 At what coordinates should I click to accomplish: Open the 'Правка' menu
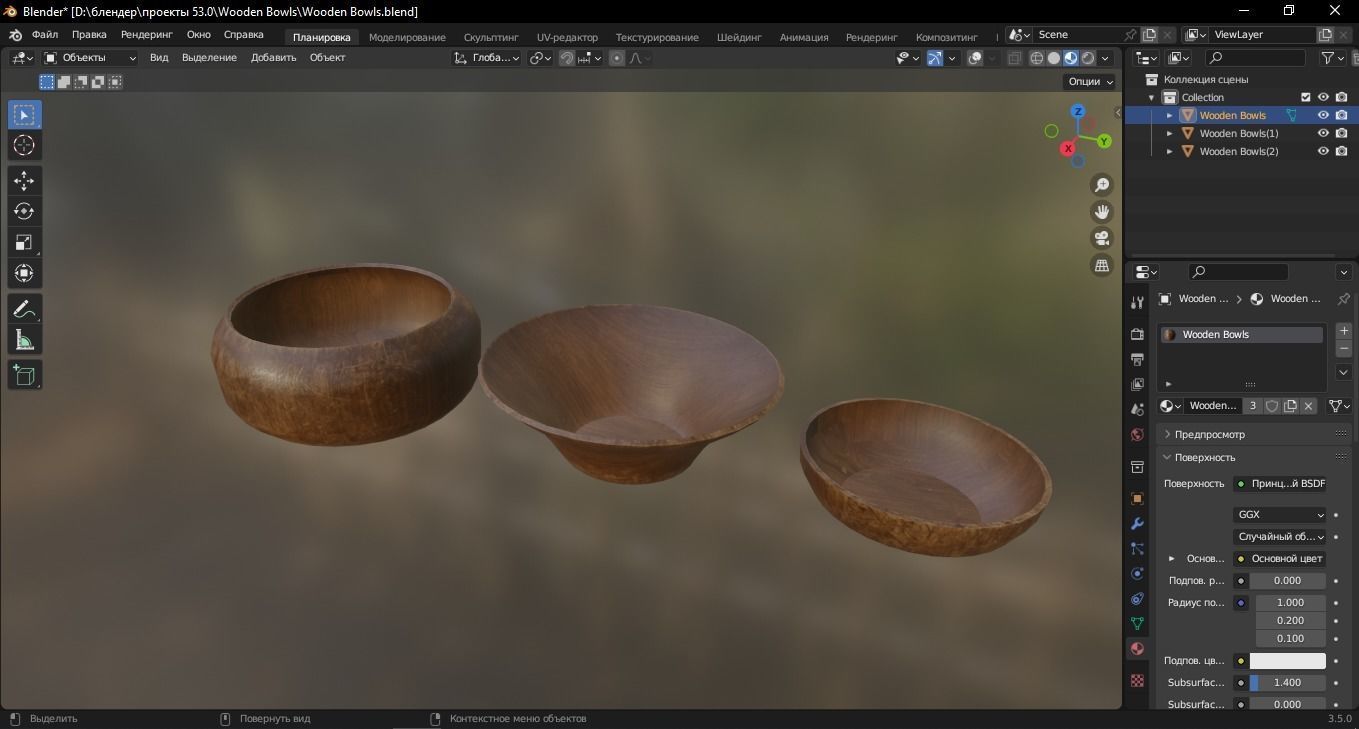click(x=89, y=35)
